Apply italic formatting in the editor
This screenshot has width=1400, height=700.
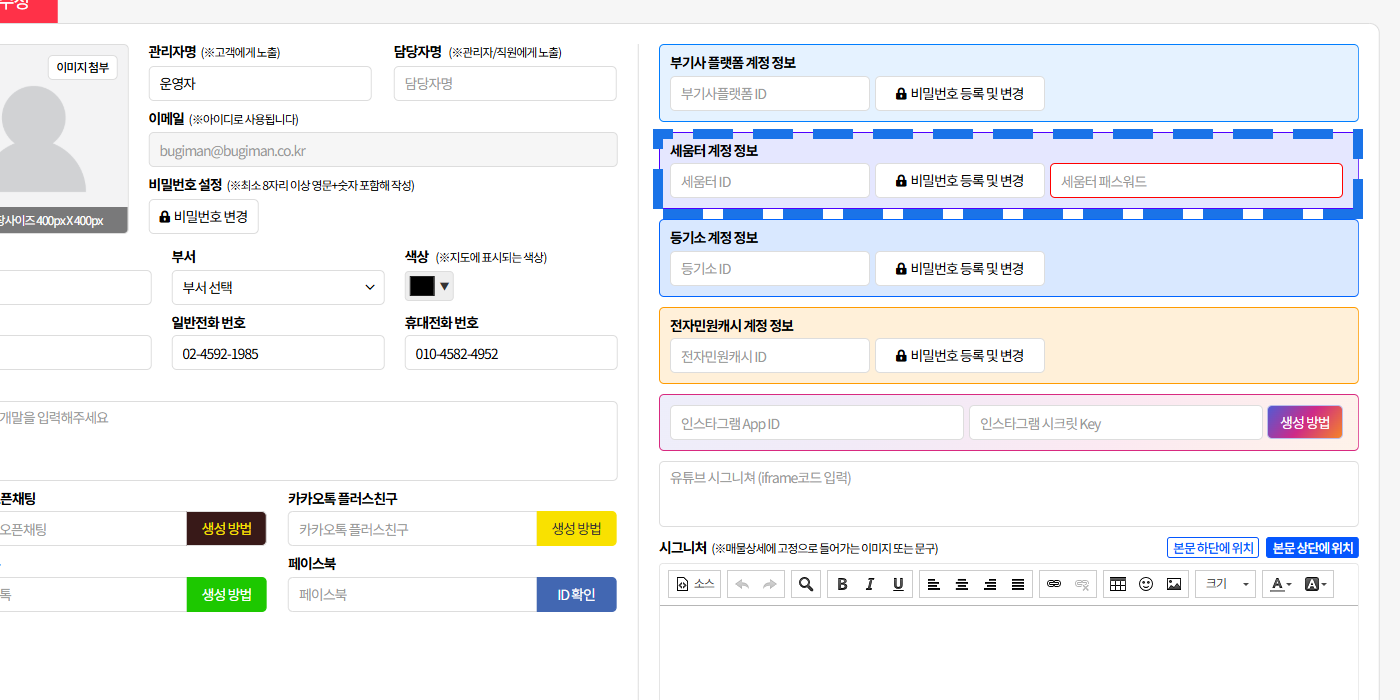point(870,584)
